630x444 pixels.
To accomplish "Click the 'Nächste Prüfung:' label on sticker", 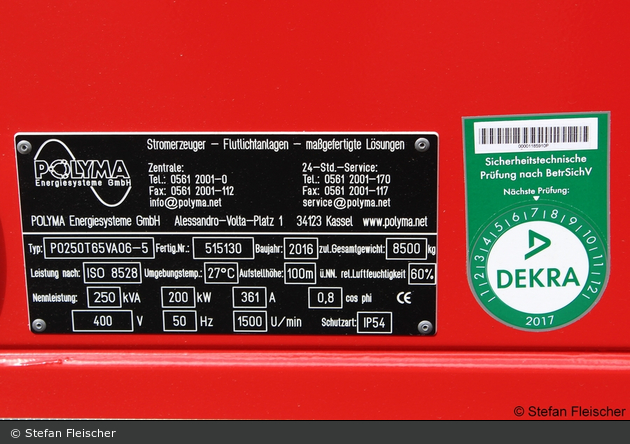I will 536,191.
